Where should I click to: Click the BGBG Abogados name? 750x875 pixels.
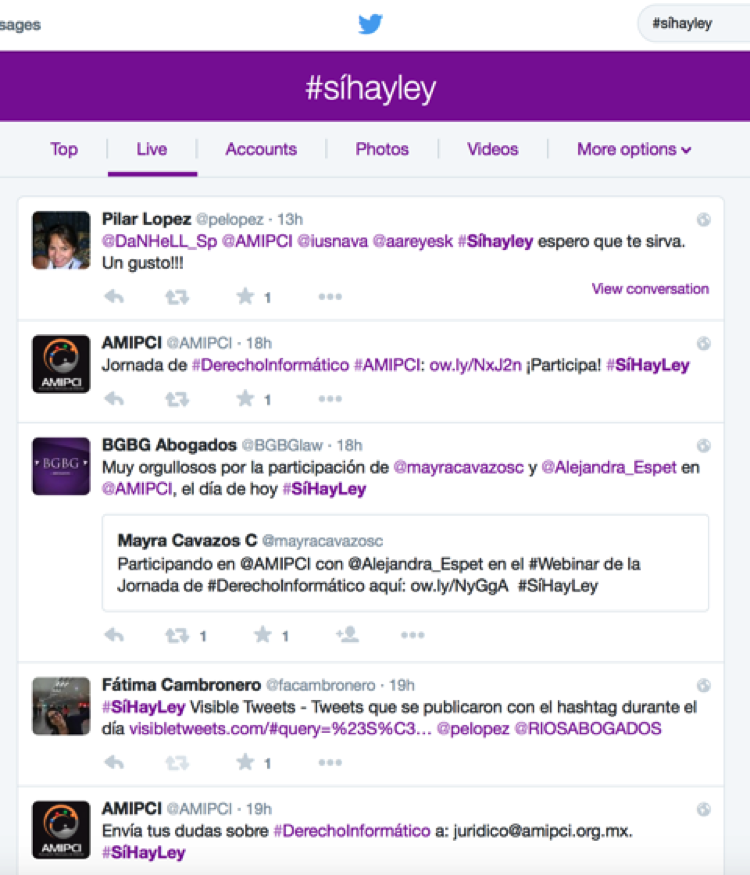pyautogui.click(x=169, y=445)
